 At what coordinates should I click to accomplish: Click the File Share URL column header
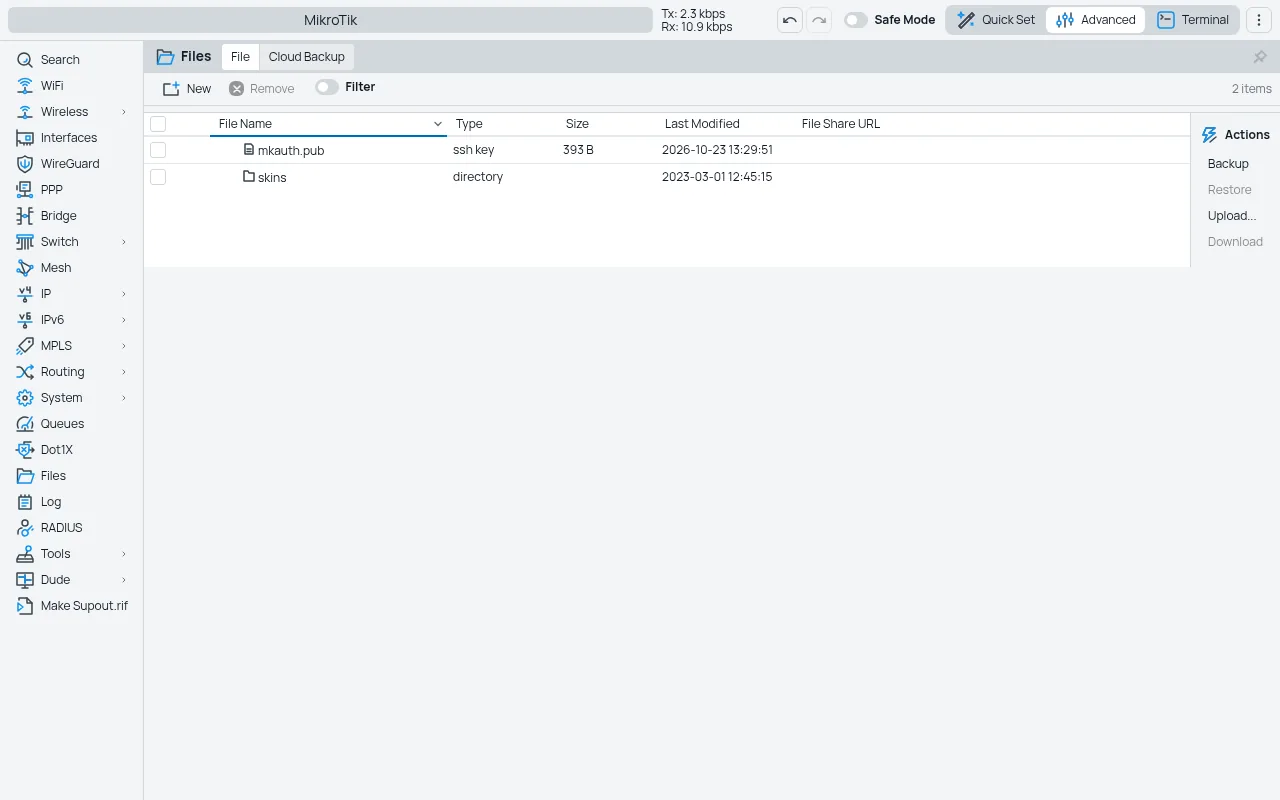(841, 124)
